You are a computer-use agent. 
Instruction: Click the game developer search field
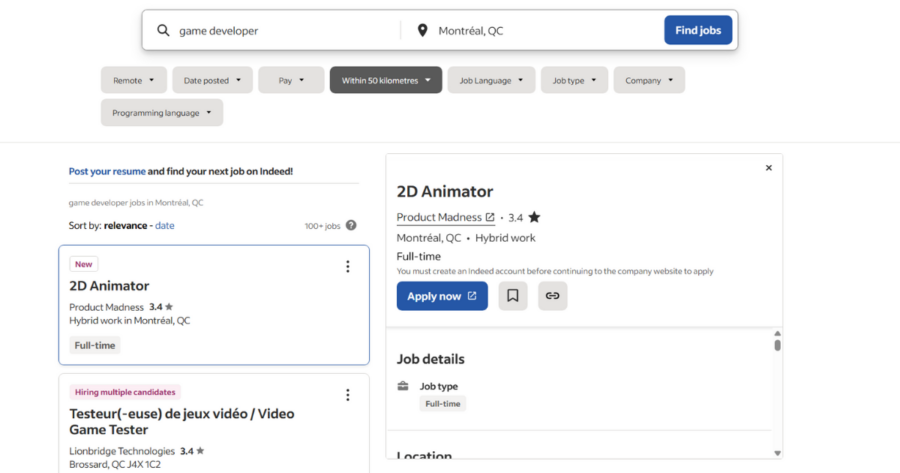[280, 31]
